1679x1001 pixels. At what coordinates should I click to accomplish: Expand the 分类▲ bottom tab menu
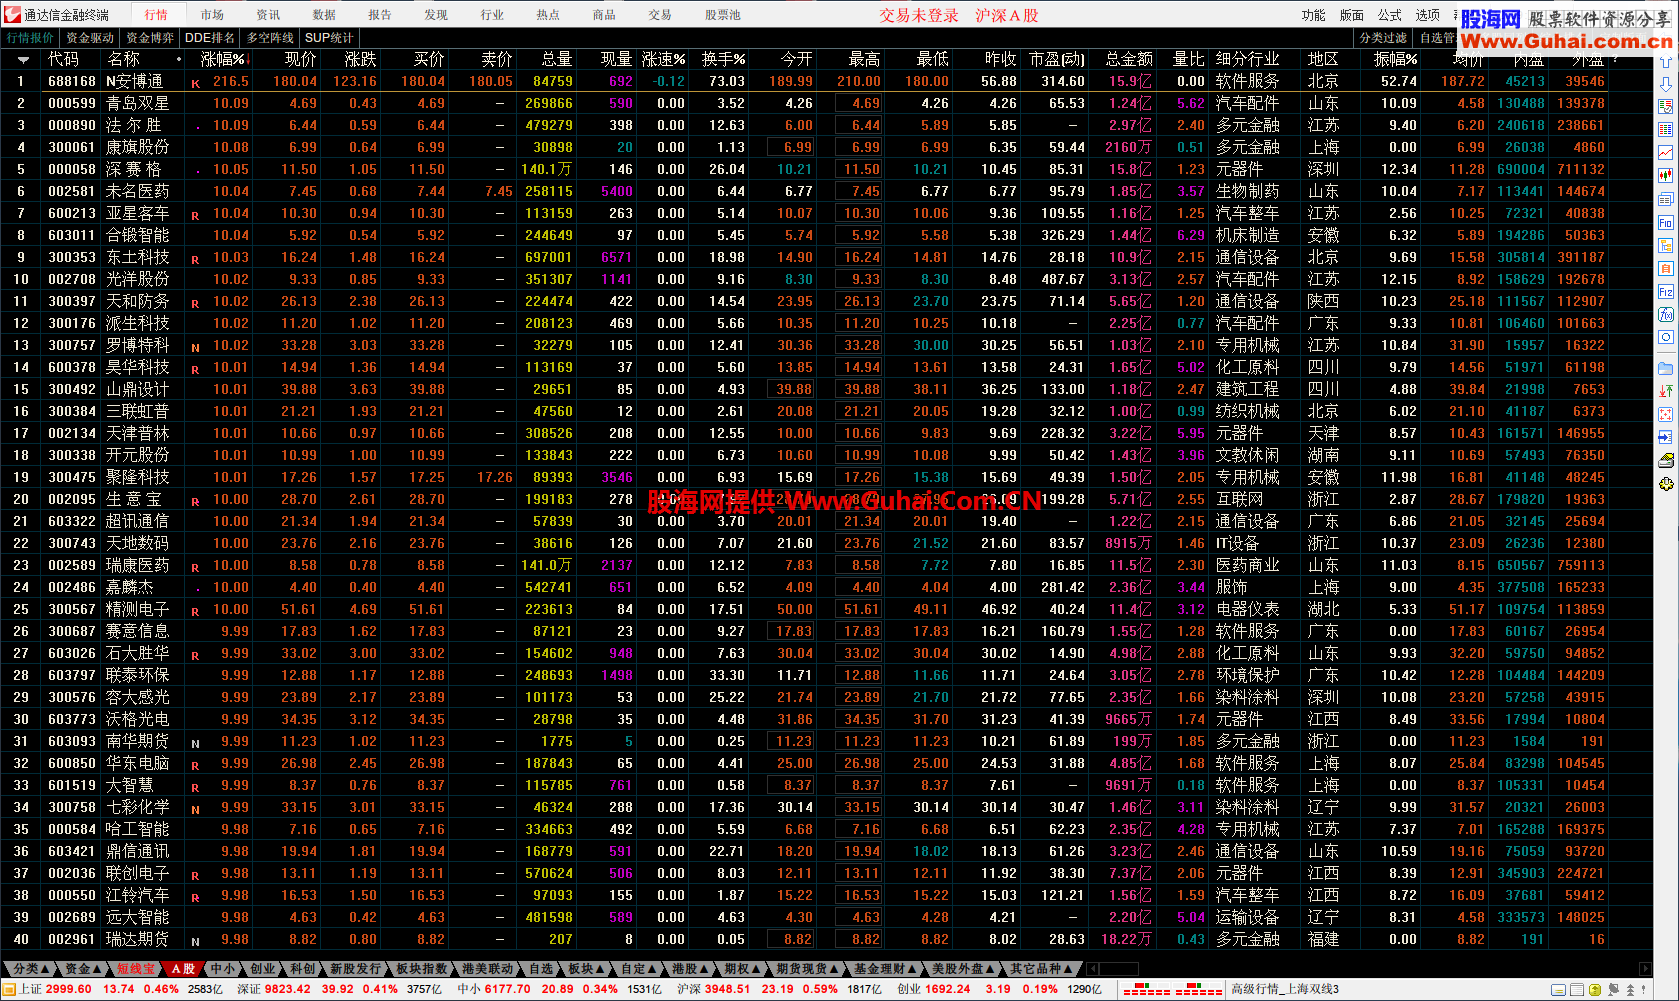point(31,969)
